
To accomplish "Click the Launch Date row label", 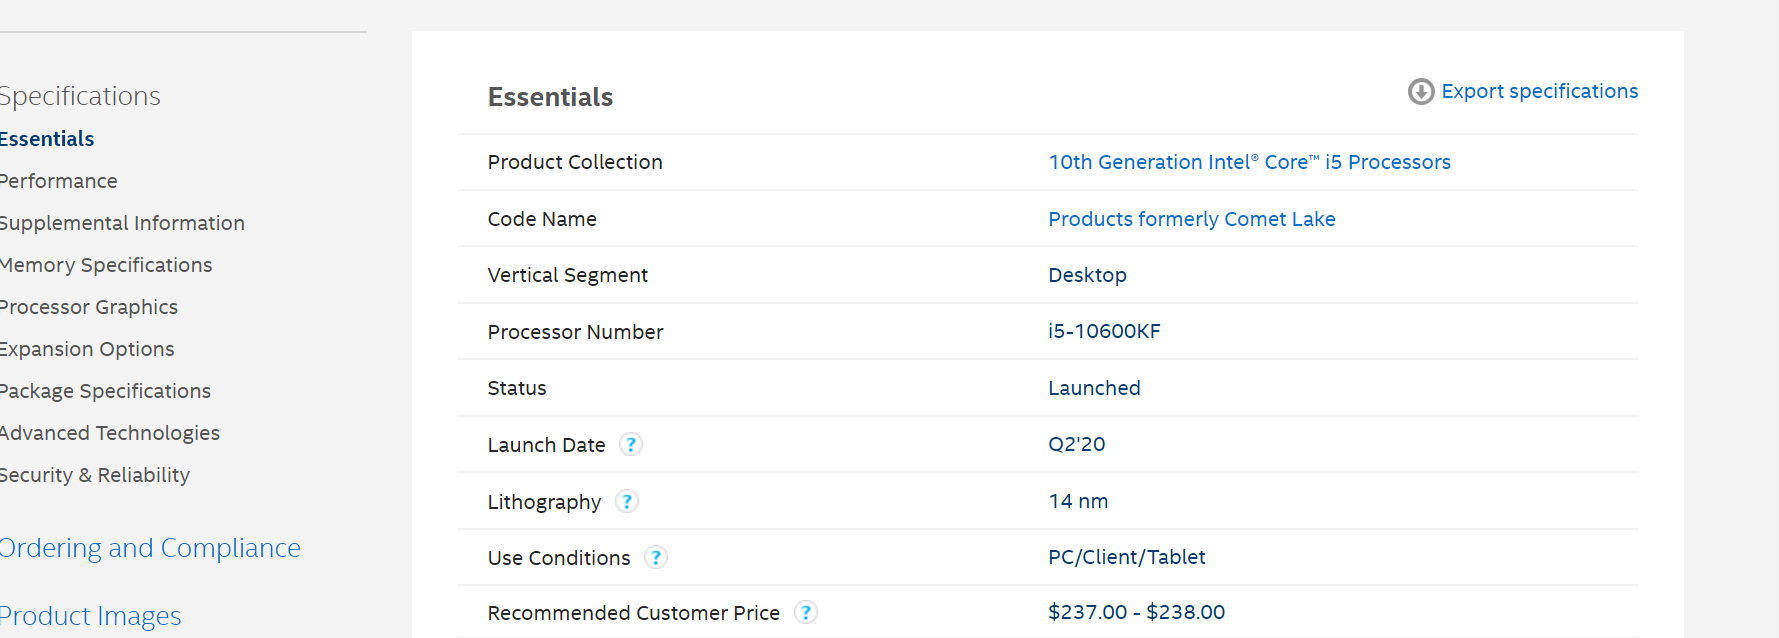I will click(547, 445).
